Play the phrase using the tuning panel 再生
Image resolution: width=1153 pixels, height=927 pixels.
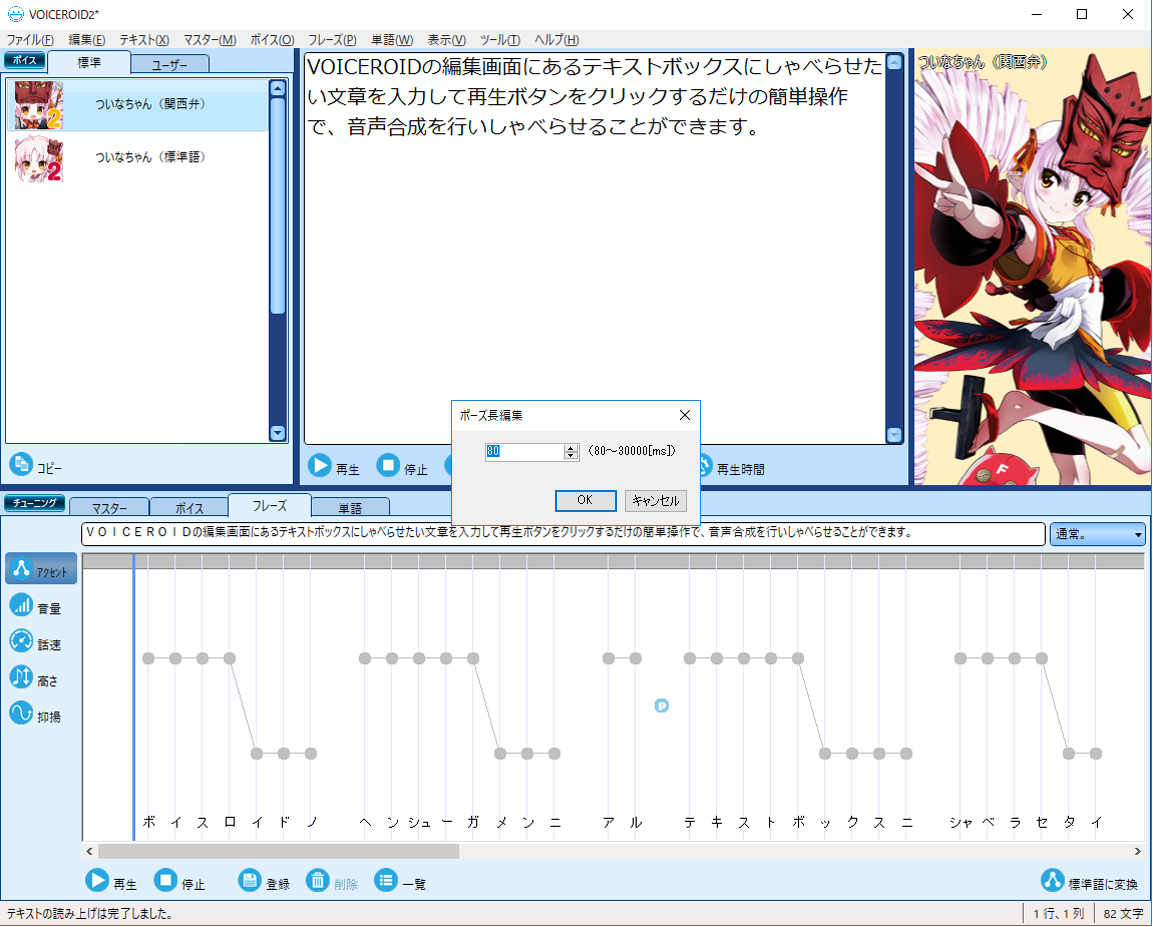111,881
